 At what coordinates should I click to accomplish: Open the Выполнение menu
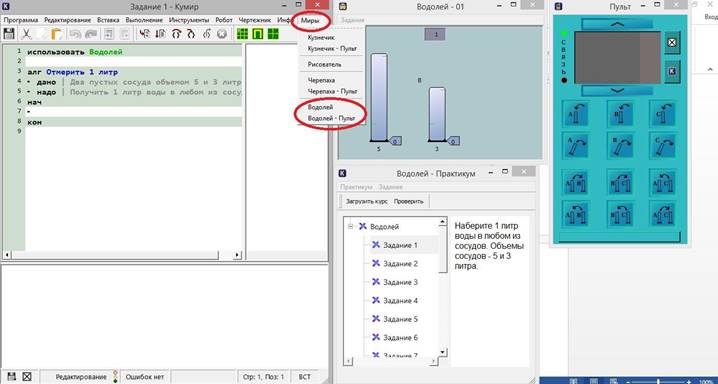[144, 20]
